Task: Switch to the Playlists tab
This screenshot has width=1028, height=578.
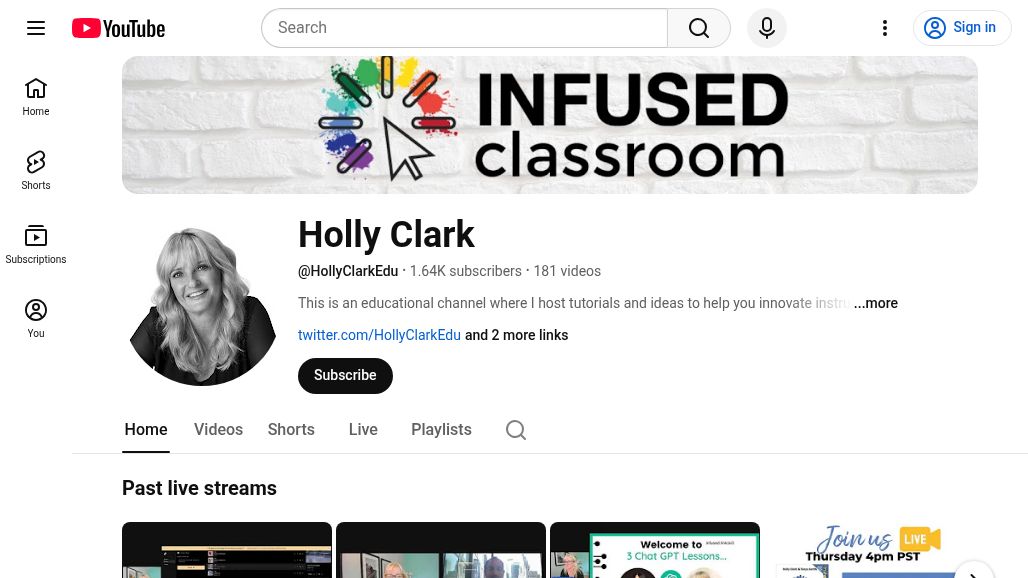Action: [441, 429]
